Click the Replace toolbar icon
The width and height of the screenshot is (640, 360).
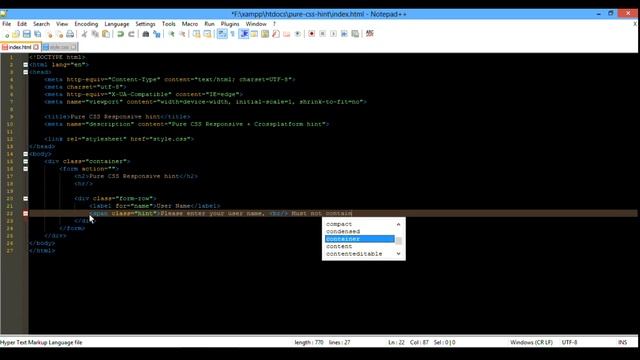156,34
